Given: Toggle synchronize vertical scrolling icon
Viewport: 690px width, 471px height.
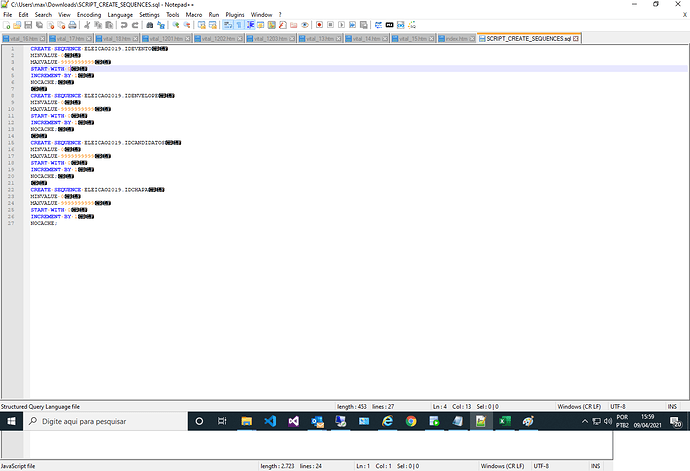Looking at the screenshot, I should point(202,25).
